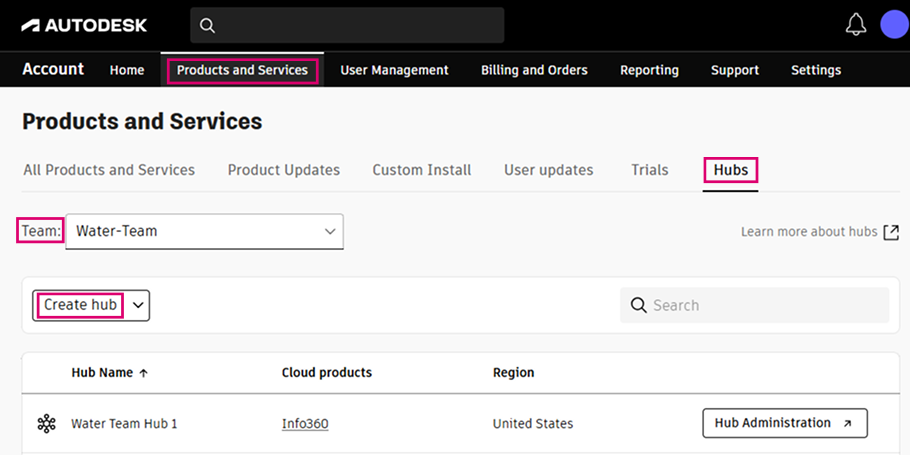Sort by Hub Name arrow

(x=143, y=373)
